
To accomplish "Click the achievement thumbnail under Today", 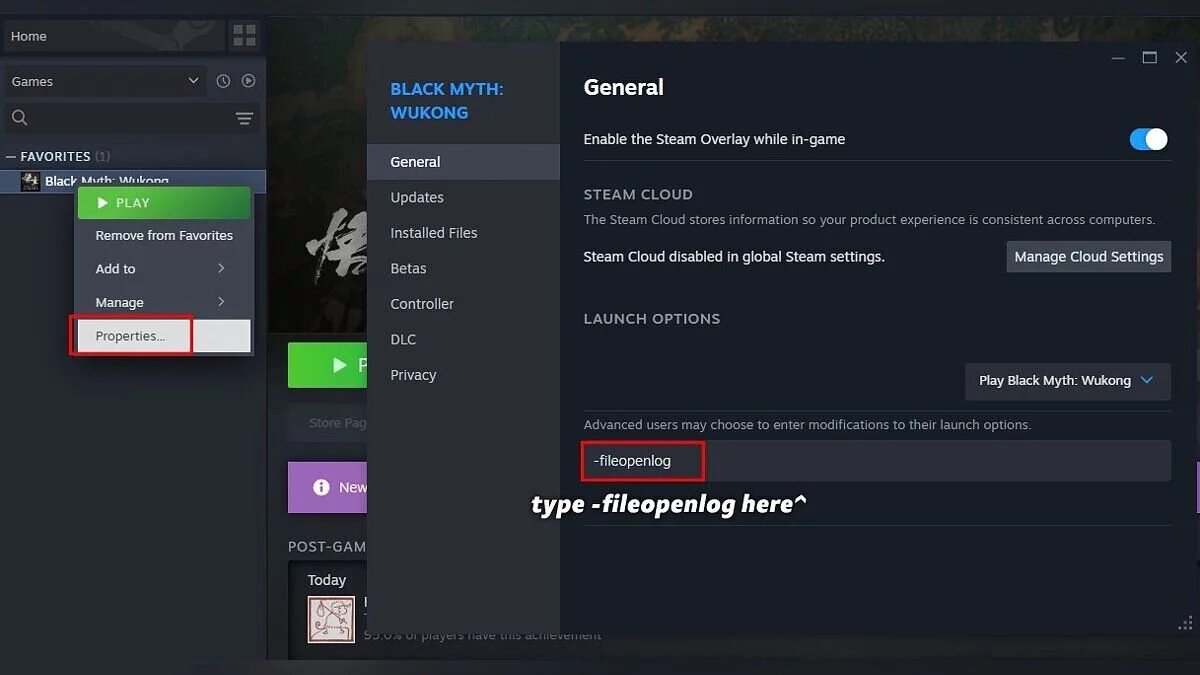I will click(x=331, y=620).
